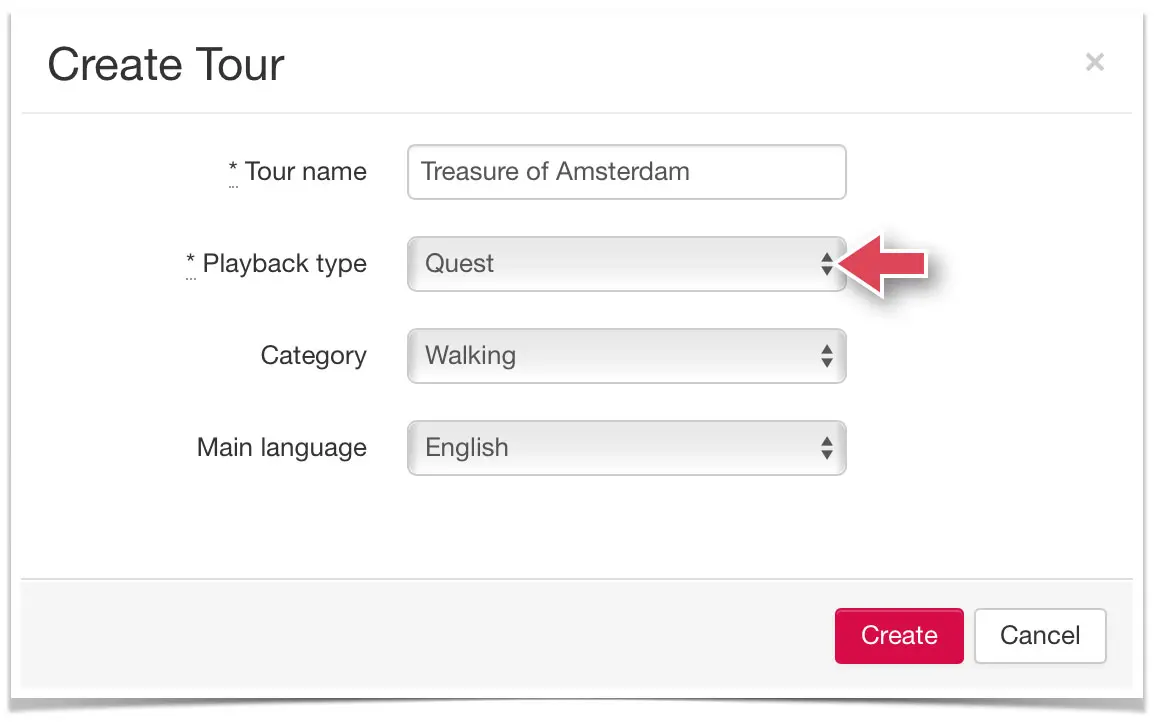Click the Create button
This screenshot has height=722, width=1158.
pyautogui.click(x=899, y=636)
